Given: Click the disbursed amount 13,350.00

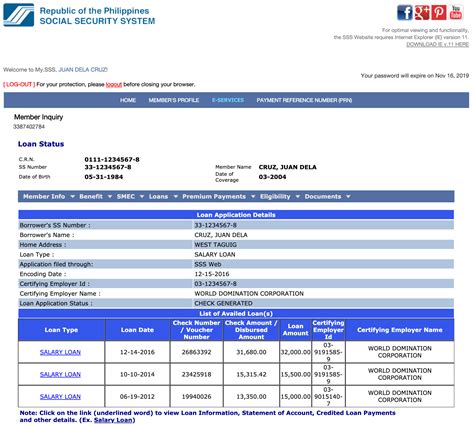Looking at the screenshot, I should 251,397.
